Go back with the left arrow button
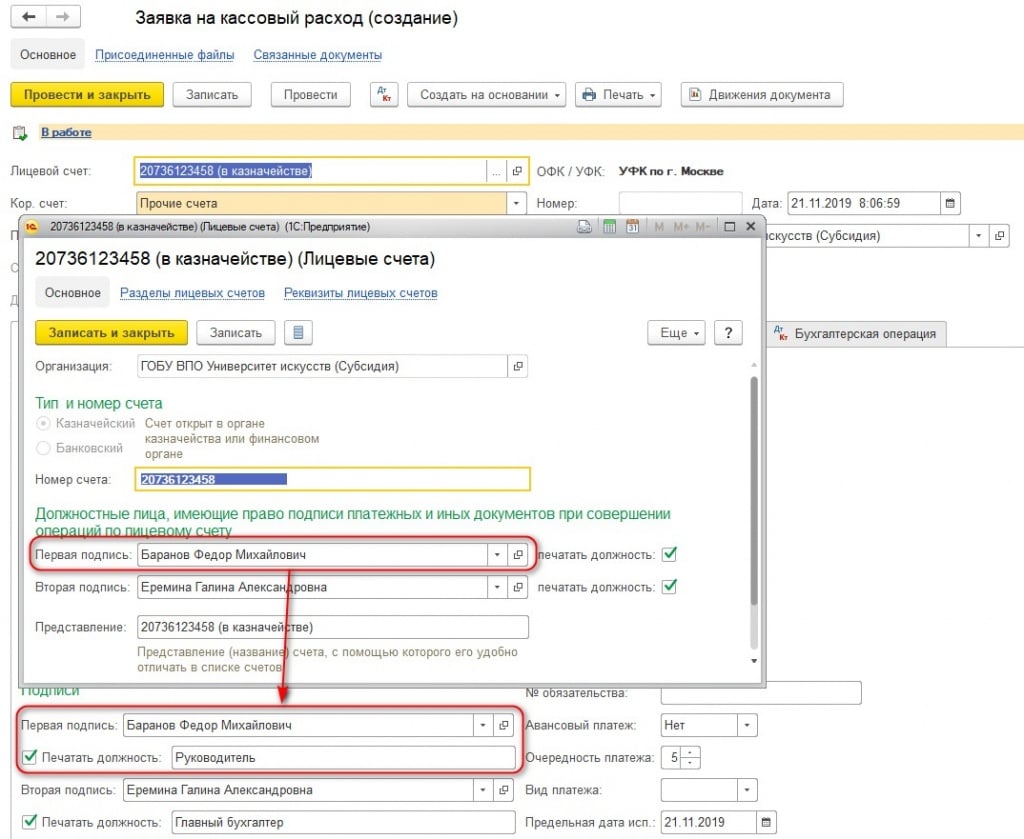 [x=29, y=16]
